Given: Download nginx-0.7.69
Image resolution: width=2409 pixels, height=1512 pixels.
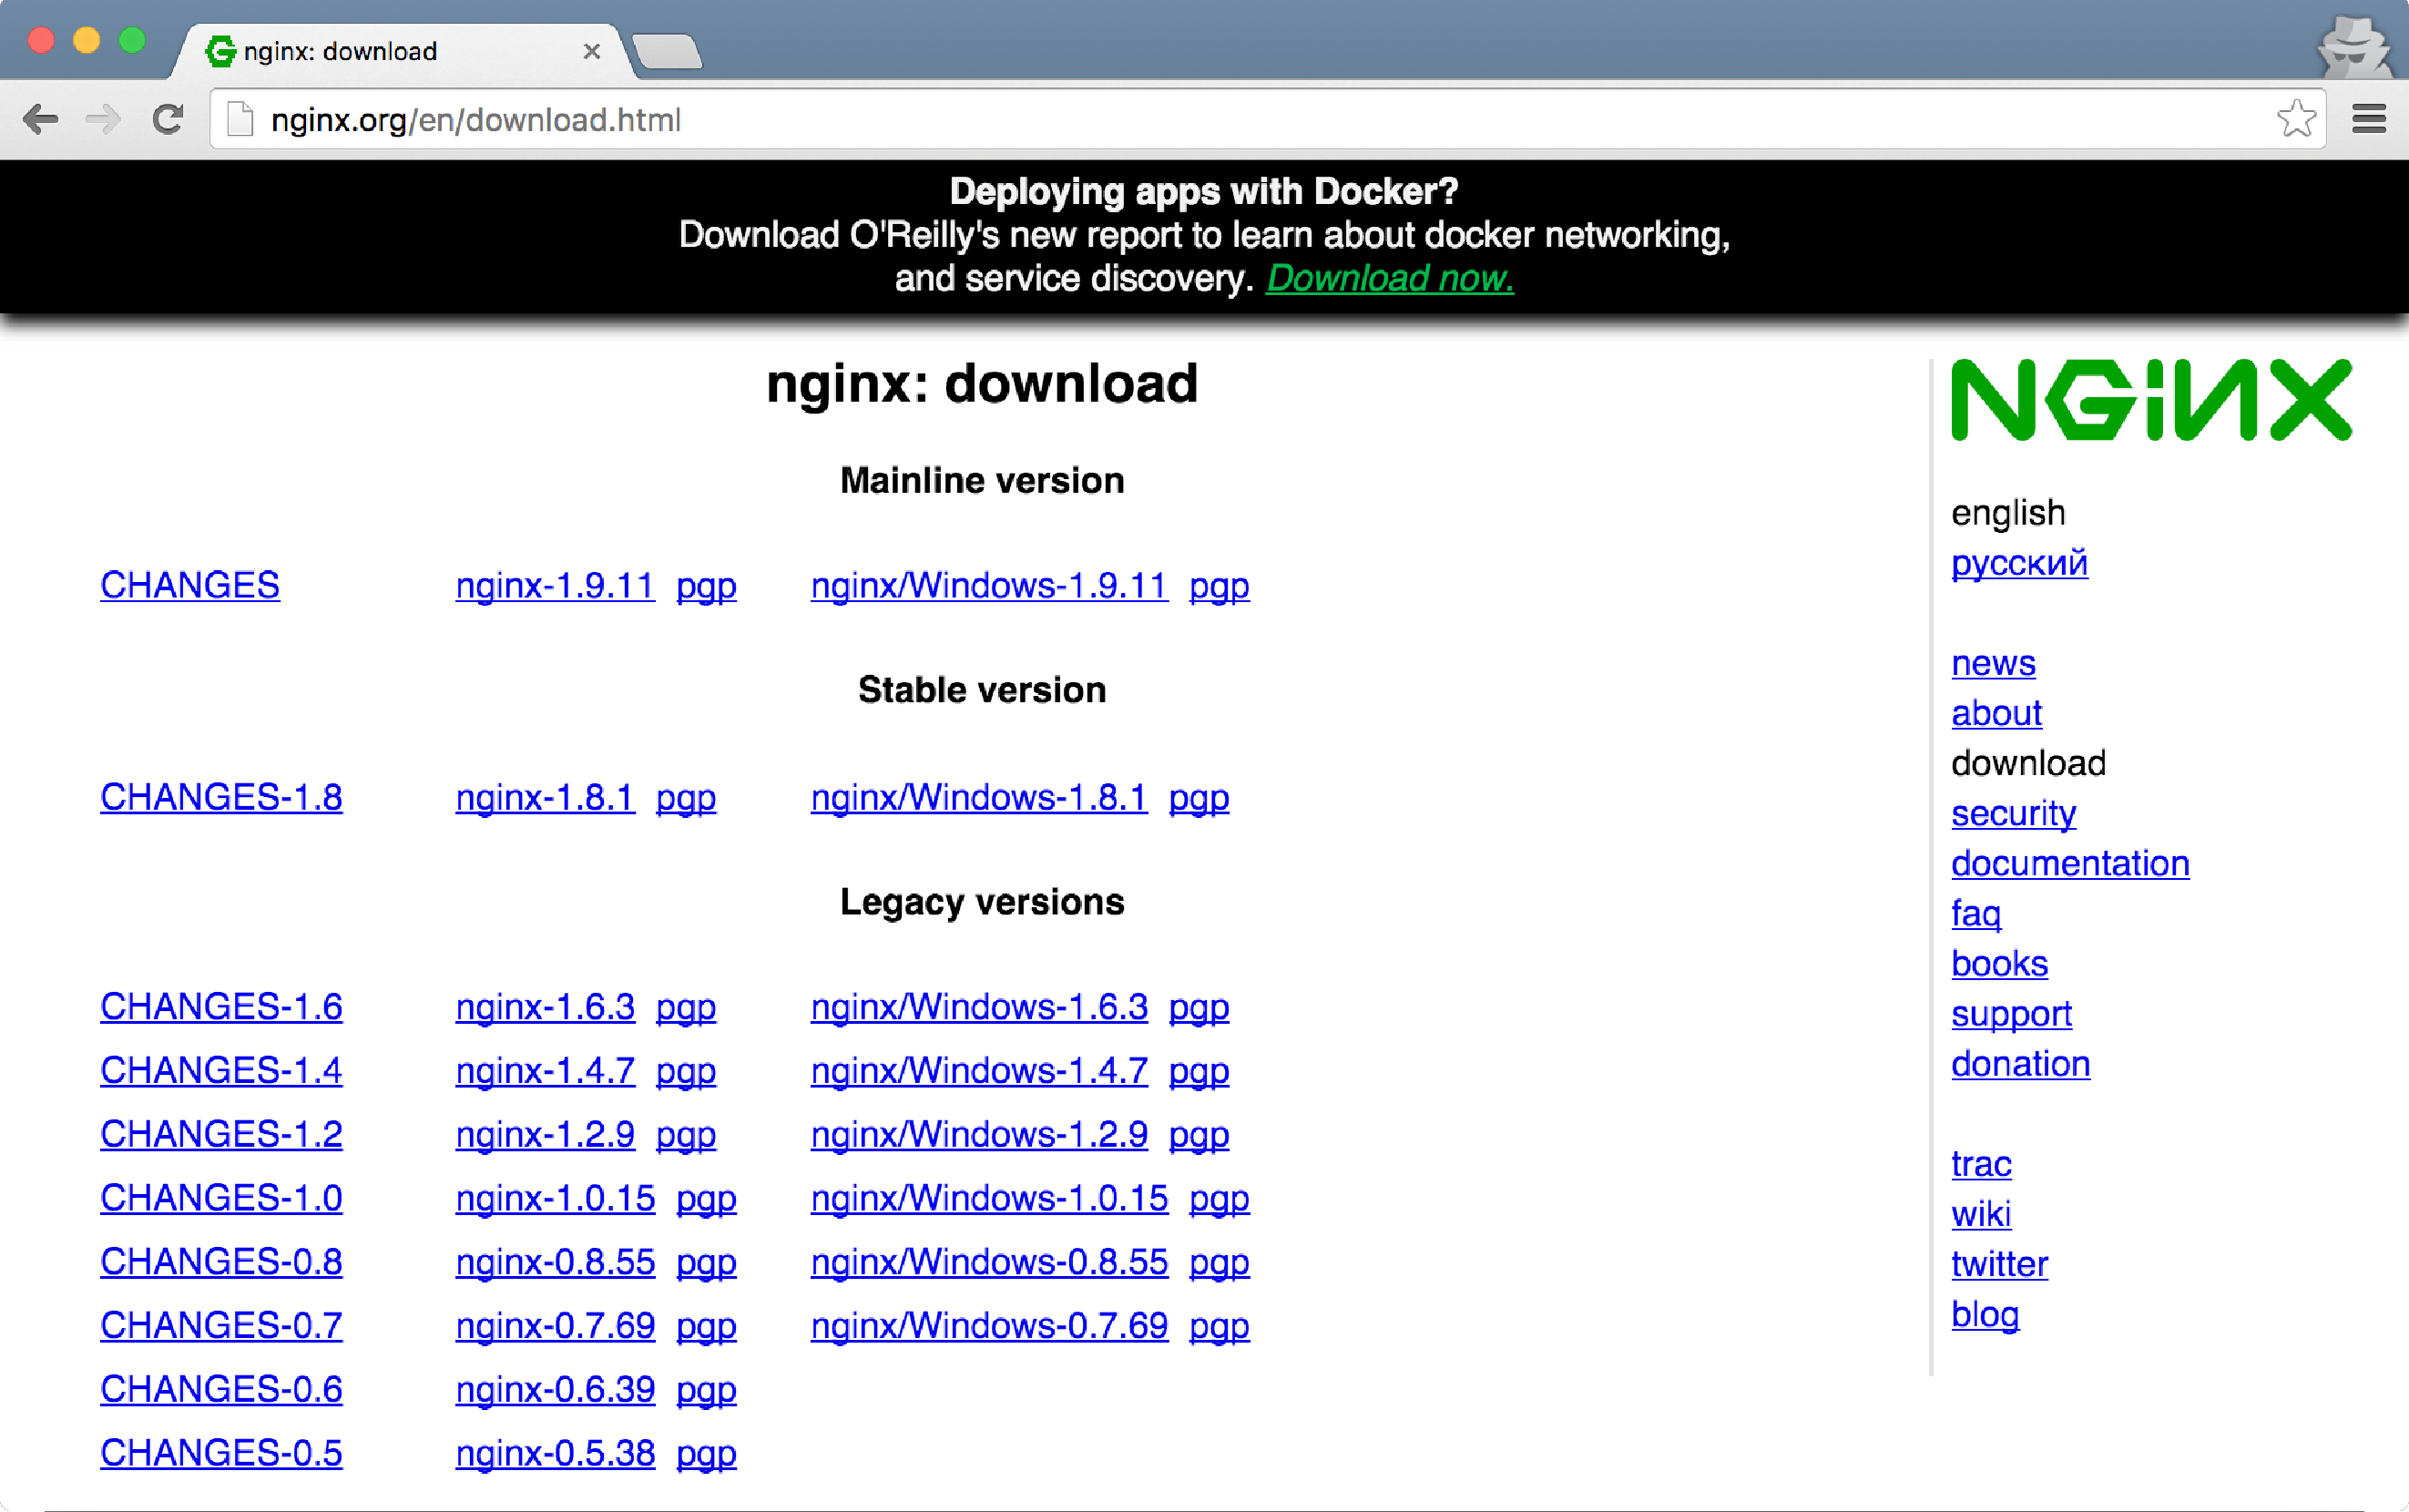Looking at the screenshot, I should pos(555,1325).
